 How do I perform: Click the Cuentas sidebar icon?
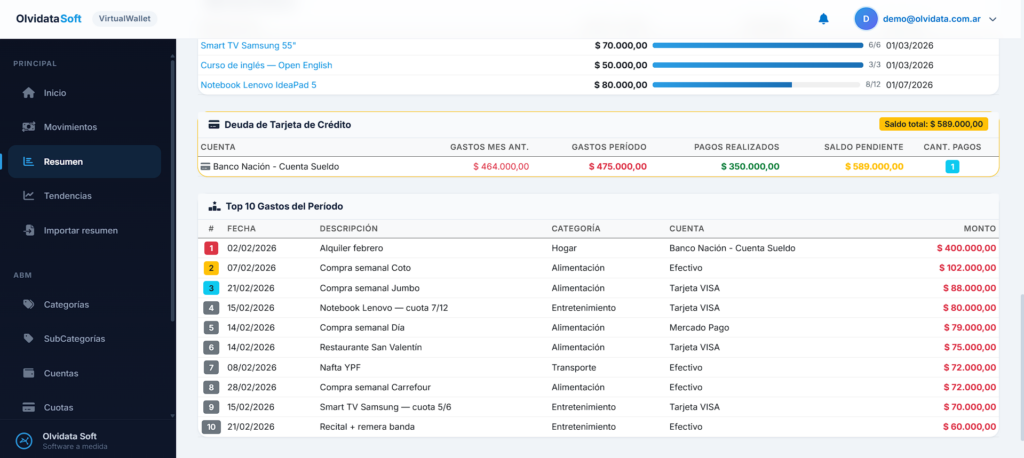point(29,373)
